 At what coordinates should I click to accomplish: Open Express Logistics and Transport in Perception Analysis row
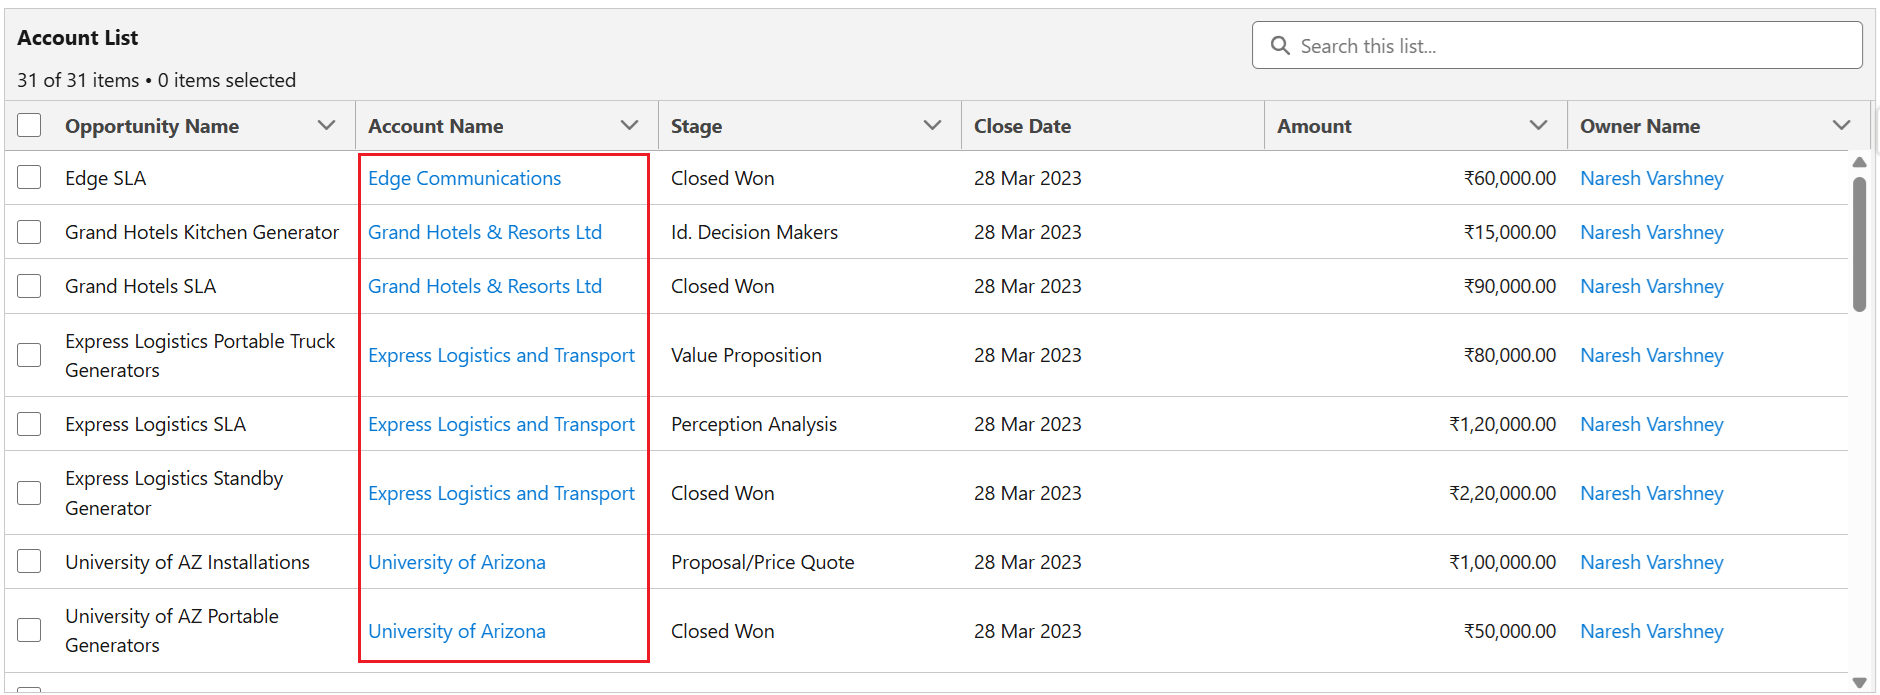[501, 424]
